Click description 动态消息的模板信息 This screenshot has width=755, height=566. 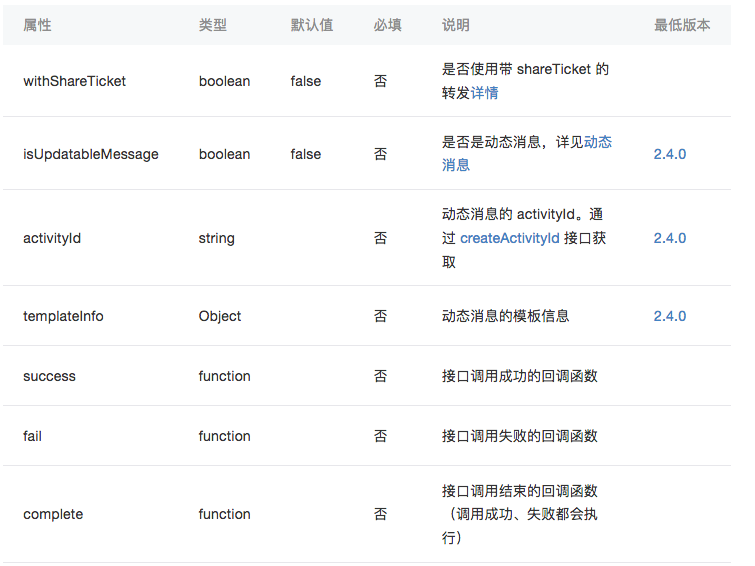(506, 316)
